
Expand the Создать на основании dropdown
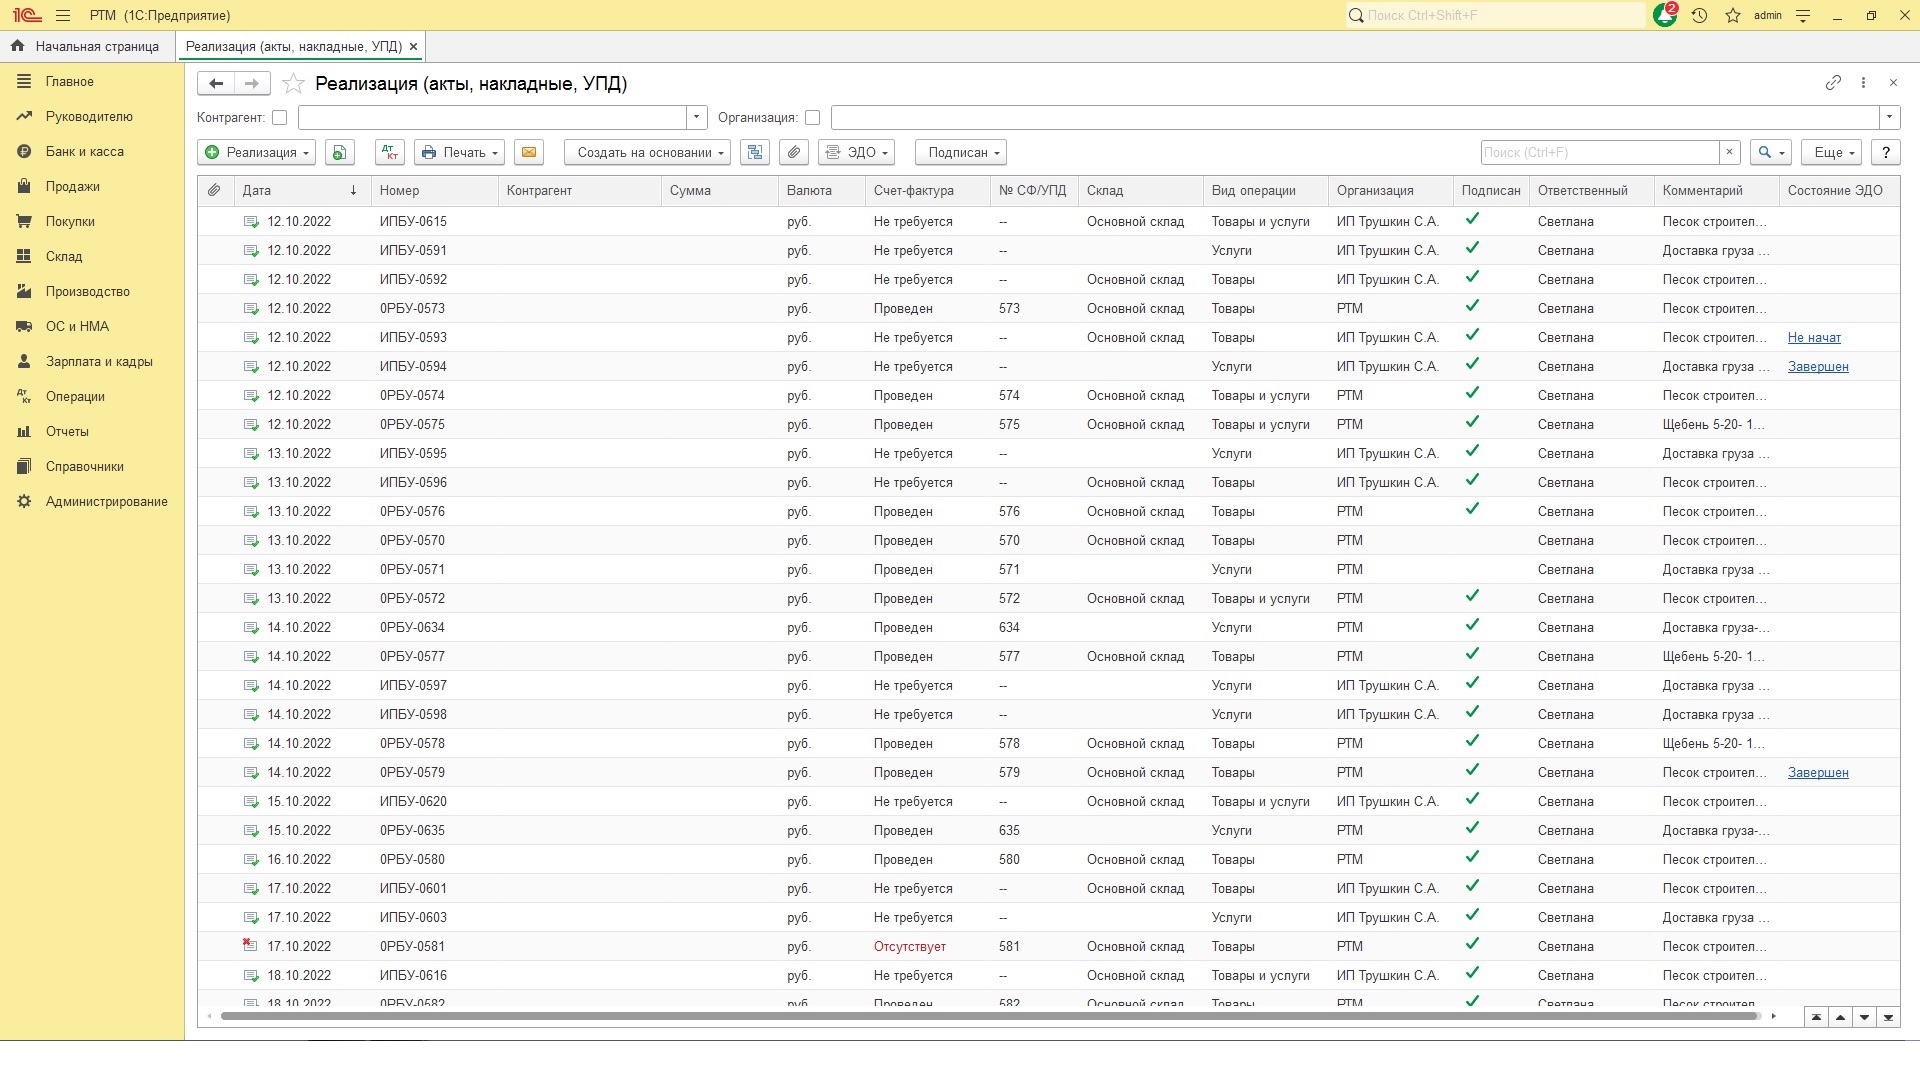[647, 153]
